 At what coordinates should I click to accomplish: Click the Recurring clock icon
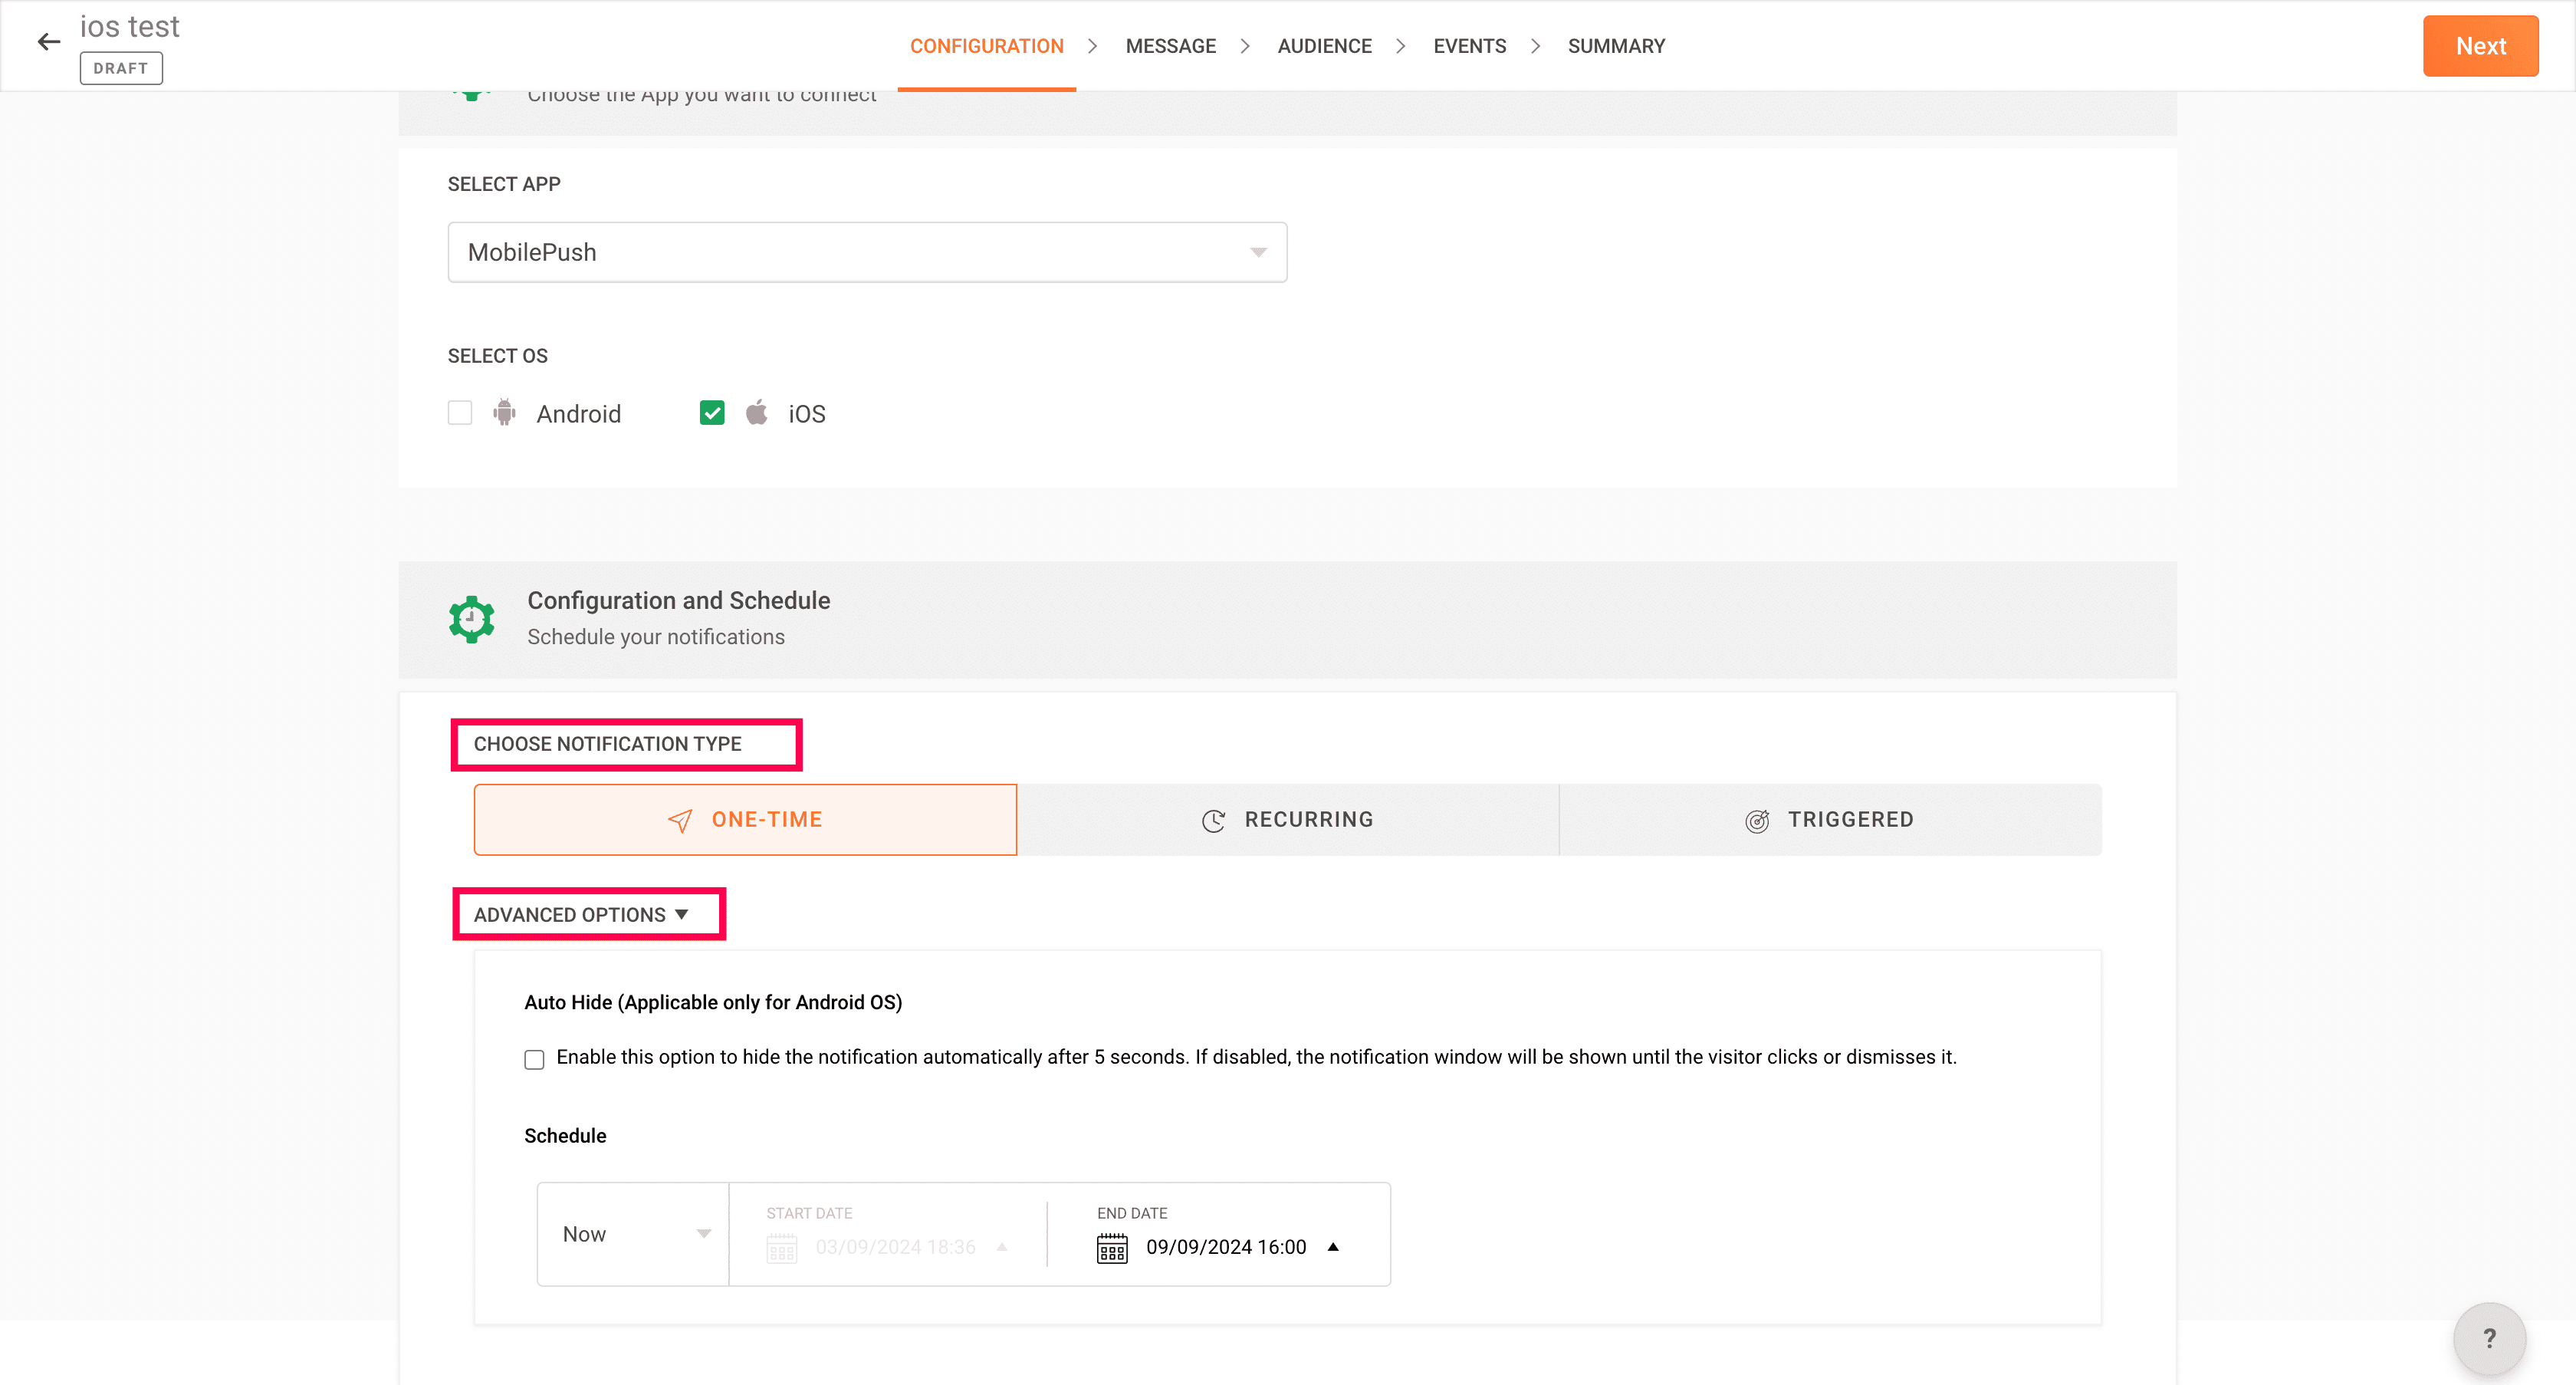[1213, 821]
